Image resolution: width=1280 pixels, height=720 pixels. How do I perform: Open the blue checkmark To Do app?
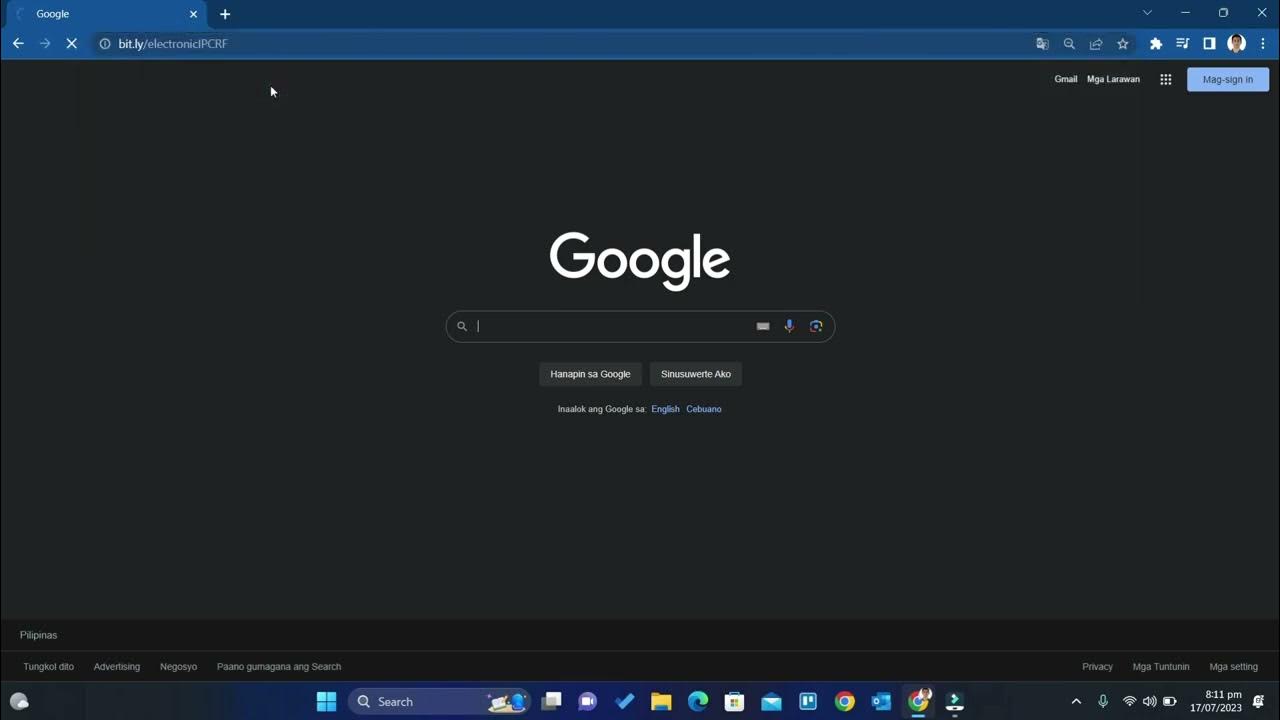click(x=625, y=702)
